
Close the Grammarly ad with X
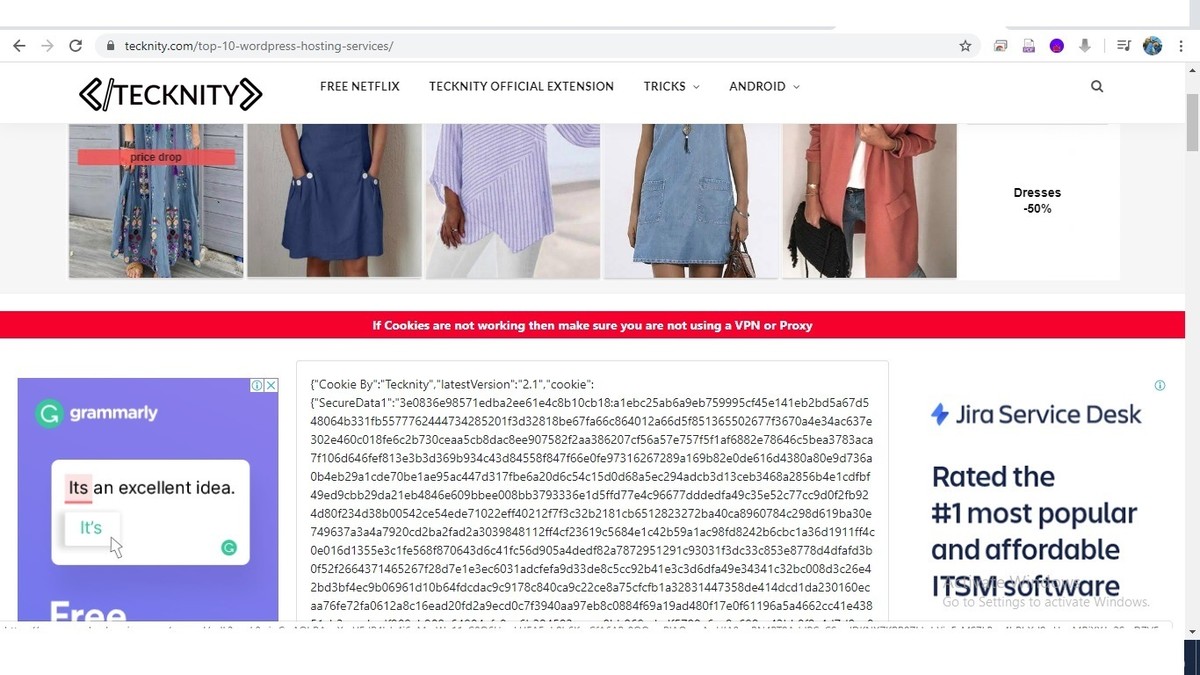[271, 385]
